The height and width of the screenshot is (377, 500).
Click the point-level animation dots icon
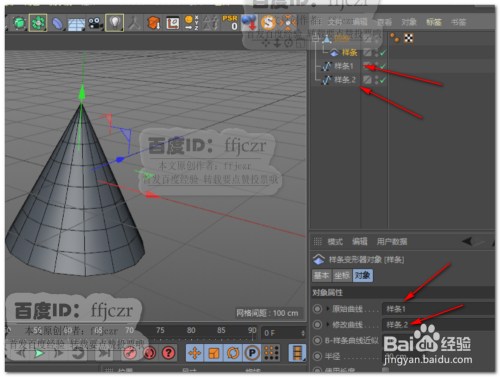click(x=271, y=353)
